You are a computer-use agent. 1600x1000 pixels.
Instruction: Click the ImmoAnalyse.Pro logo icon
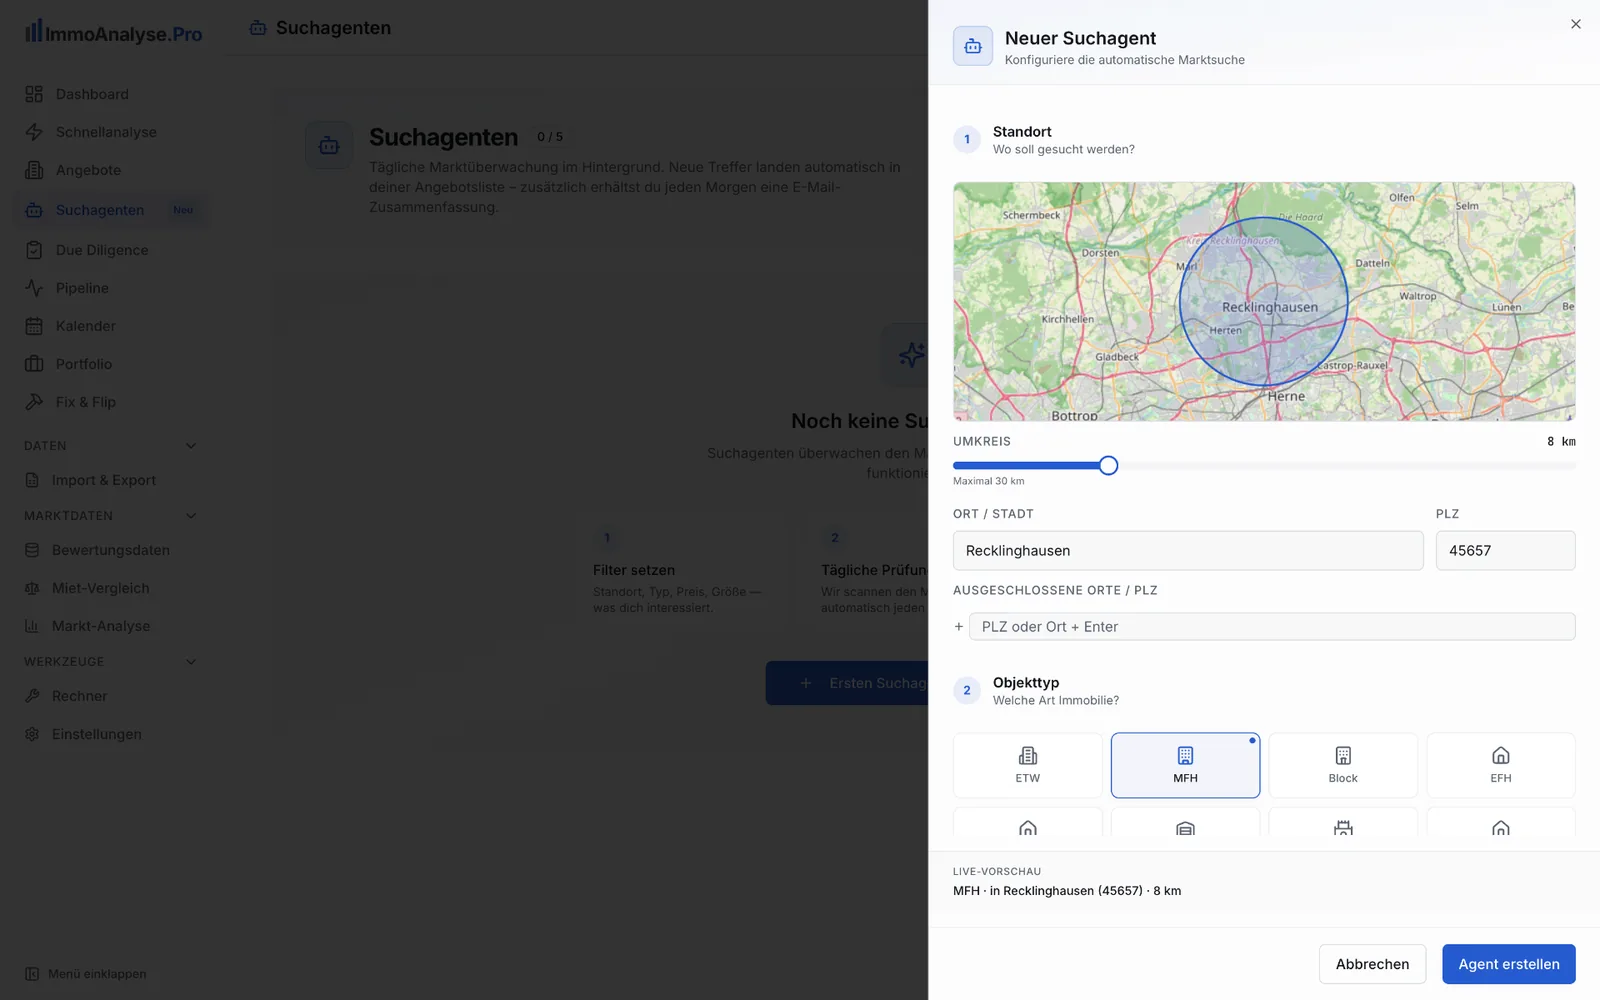[x=34, y=31]
